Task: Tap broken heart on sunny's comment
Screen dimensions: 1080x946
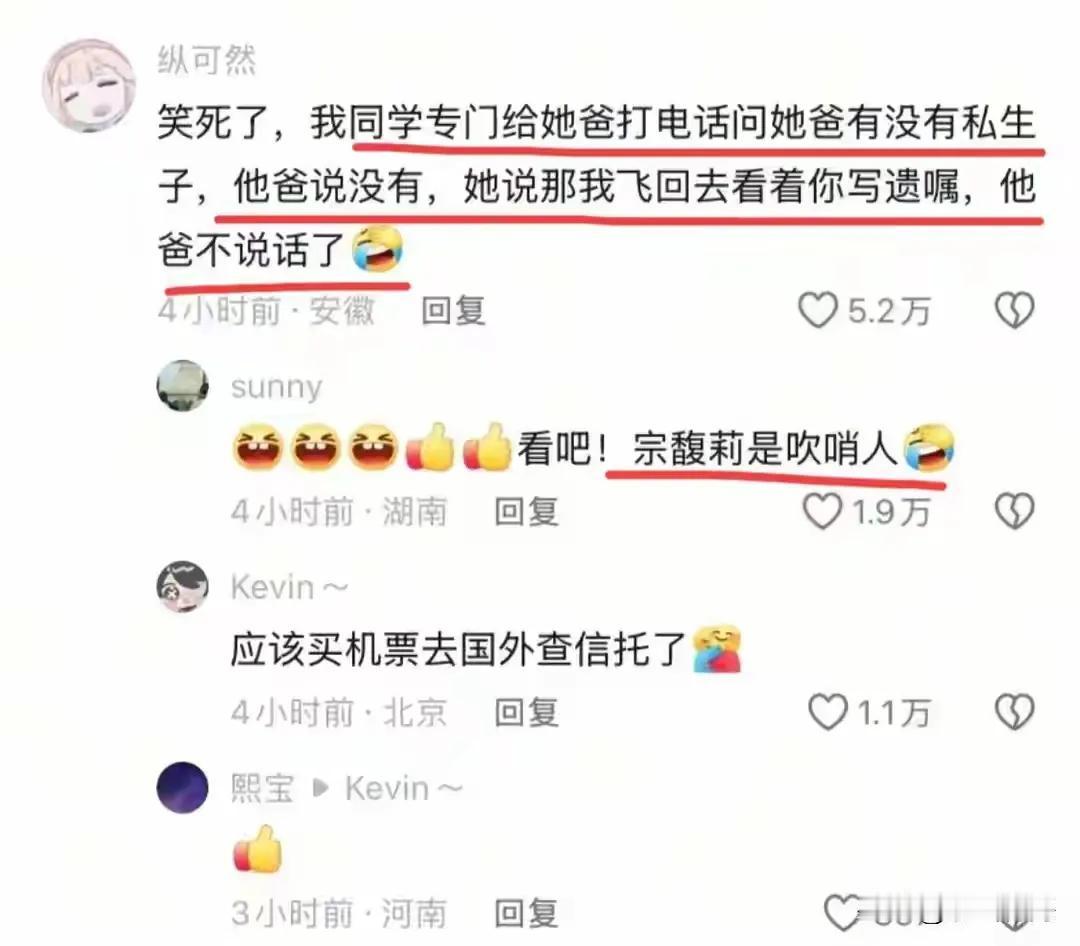Action: (1015, 511)
